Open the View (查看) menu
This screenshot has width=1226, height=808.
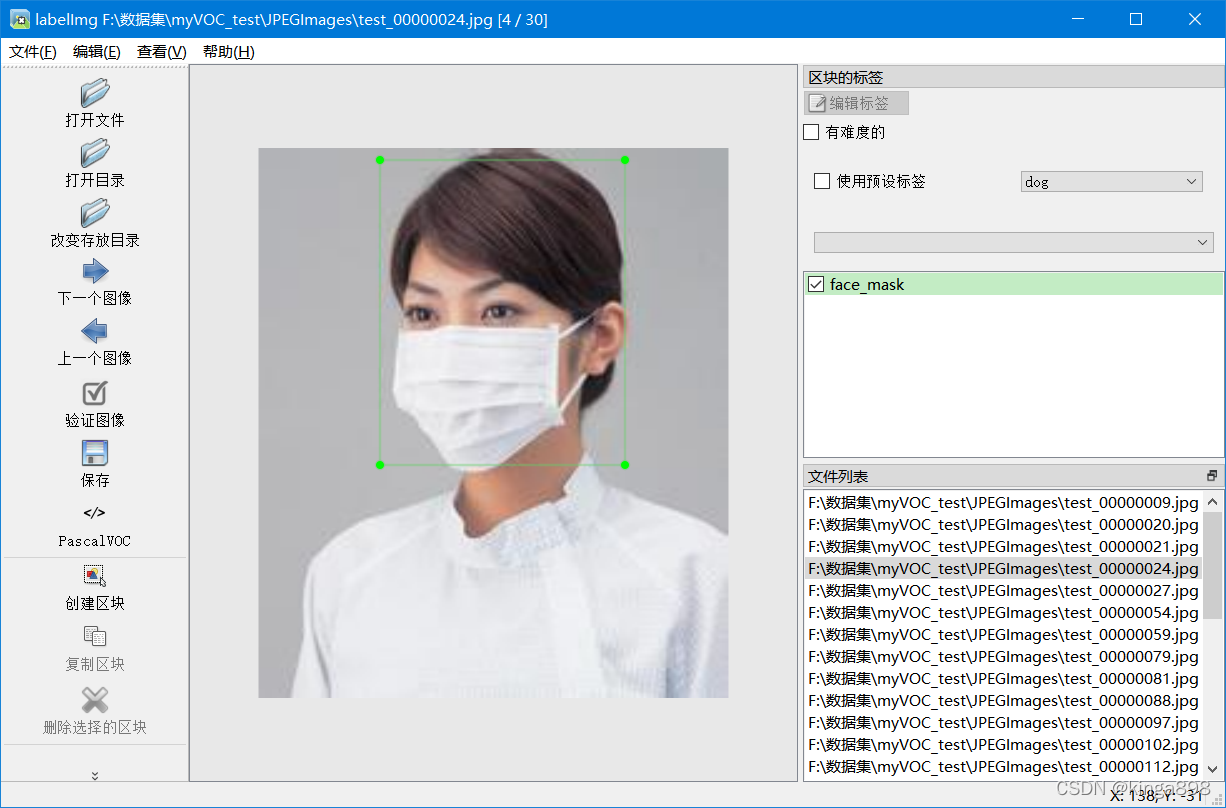pyautogui.click(x=161, y=52)
